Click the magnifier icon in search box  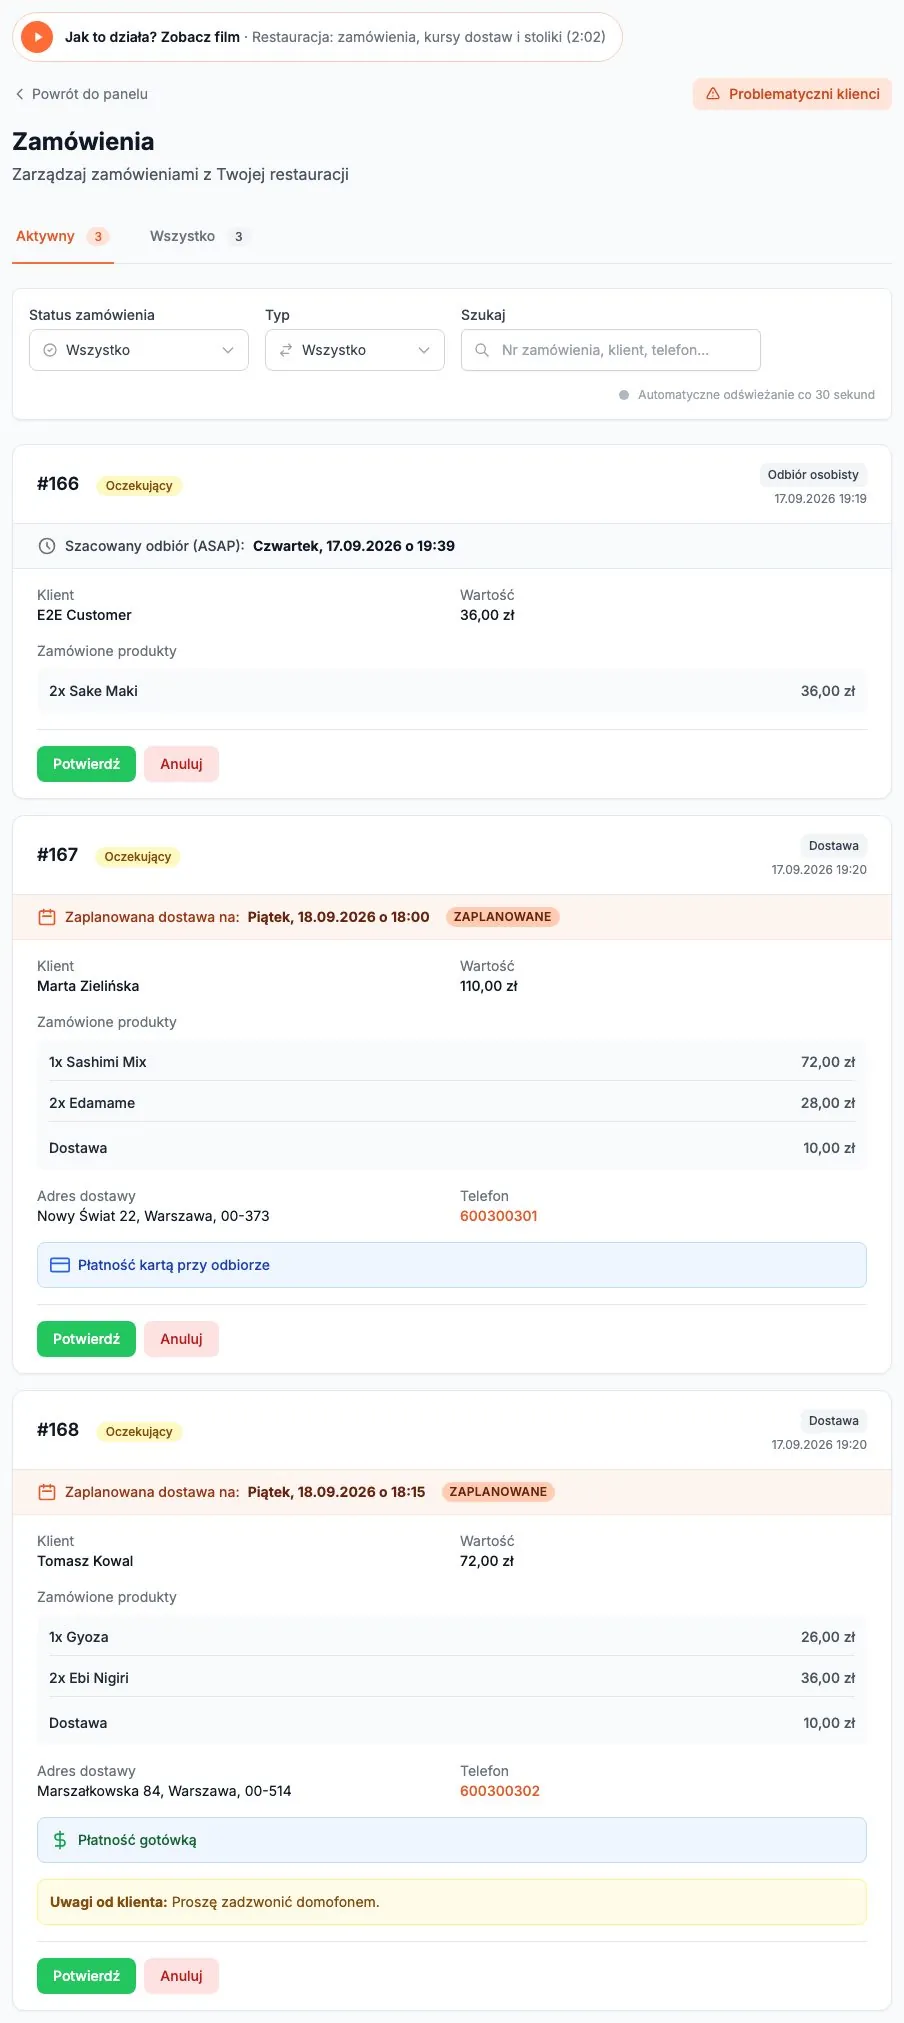482,350
